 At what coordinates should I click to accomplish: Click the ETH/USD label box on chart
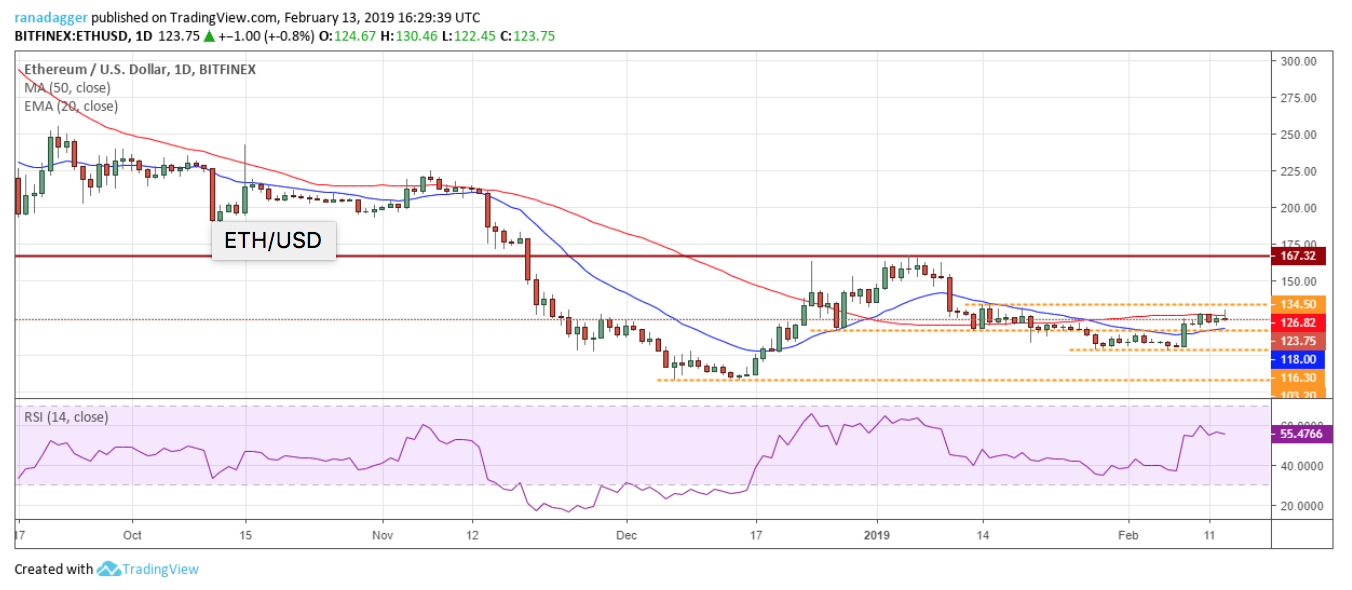coord(274,241)
